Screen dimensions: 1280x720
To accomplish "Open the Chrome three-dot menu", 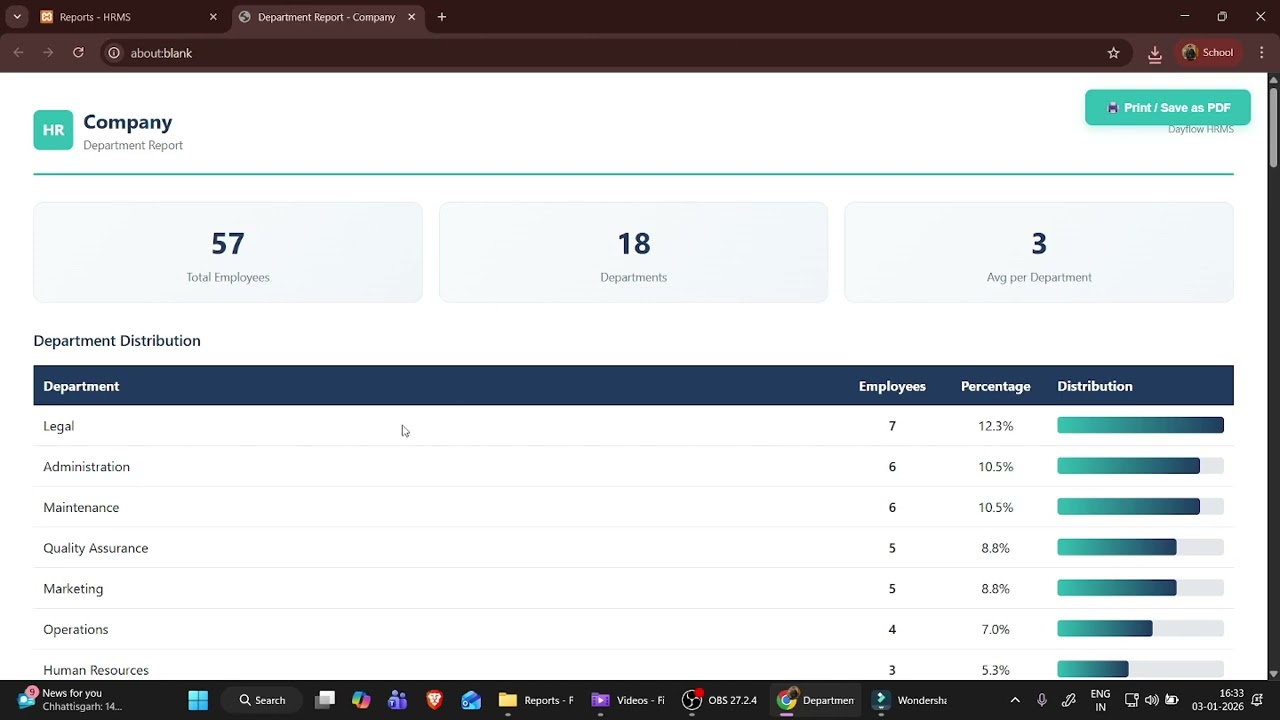I will [1261, 53].
